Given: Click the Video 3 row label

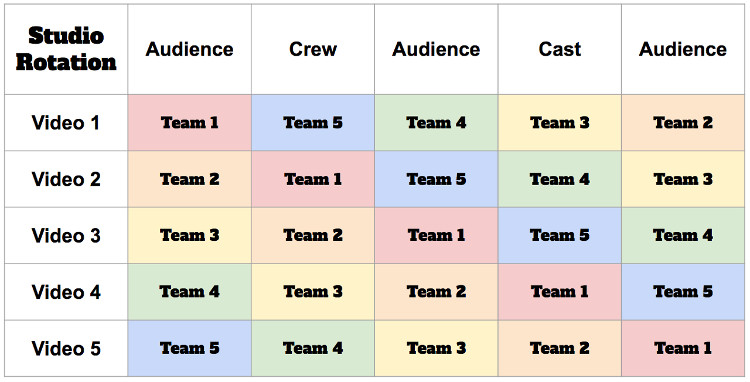Looking at the screenshot, I should coord(66,235).
